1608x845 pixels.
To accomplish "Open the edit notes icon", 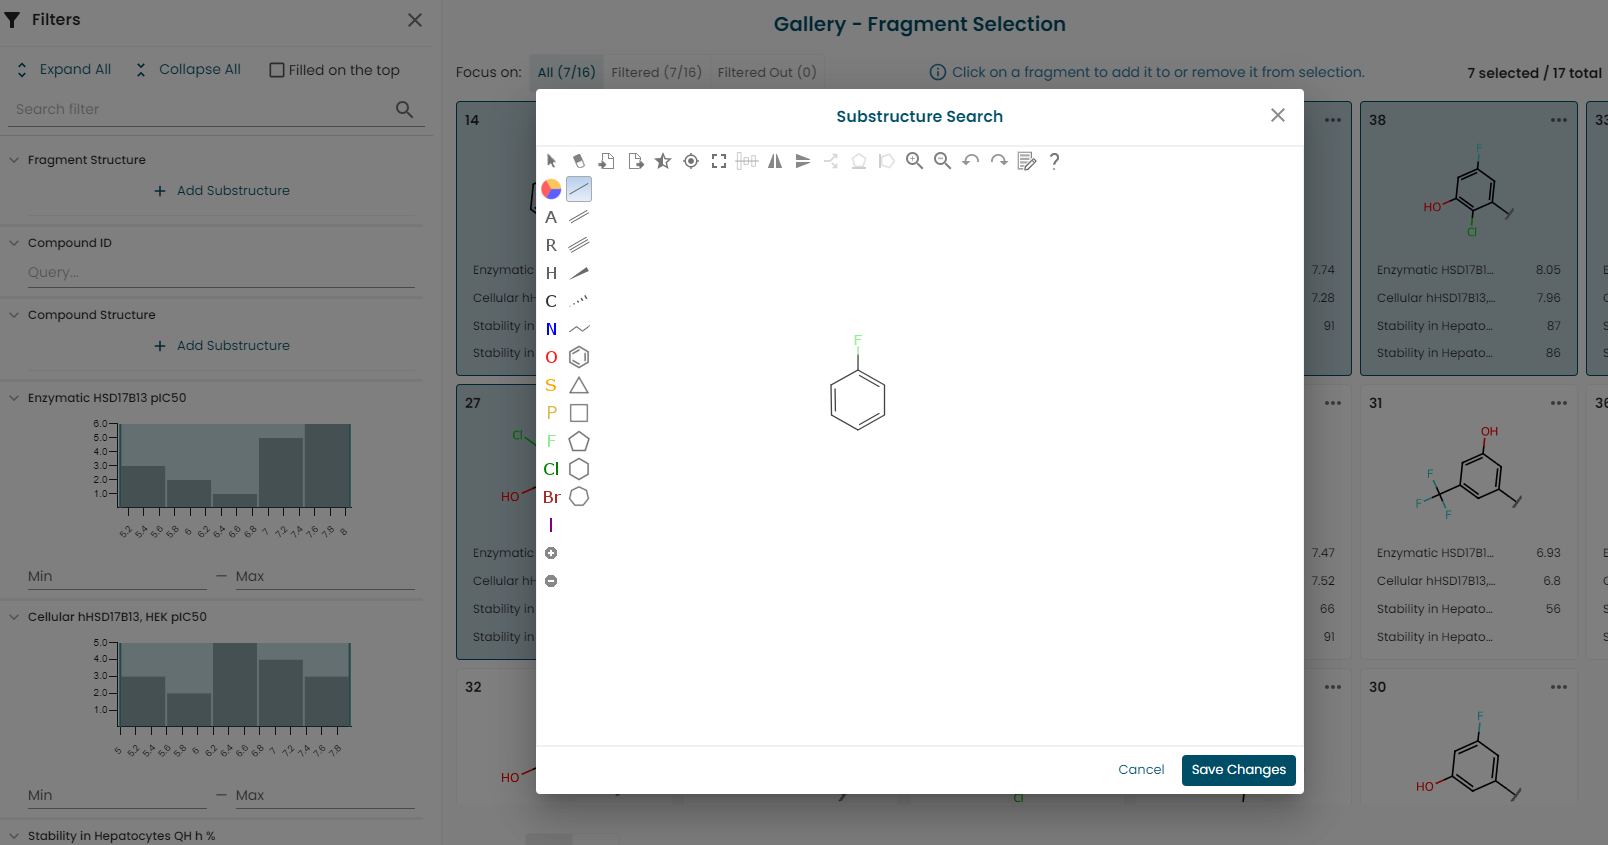I will coord(1026,161).
